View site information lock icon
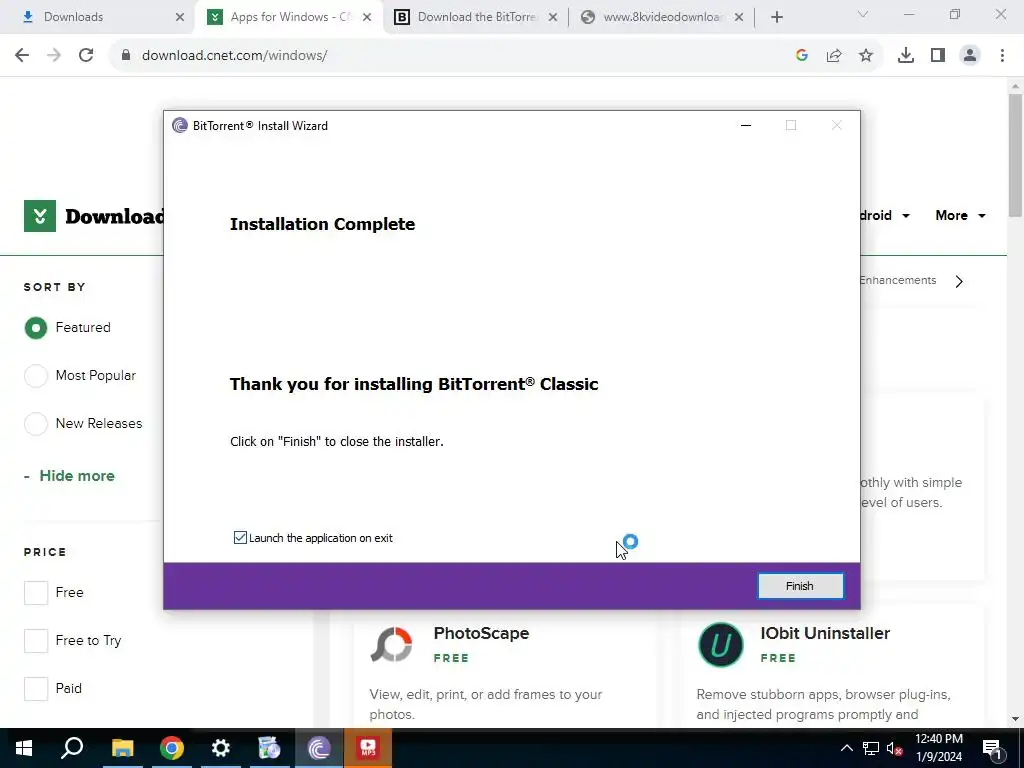Screen dimensions: 1024x768 [x=125, y=55]
